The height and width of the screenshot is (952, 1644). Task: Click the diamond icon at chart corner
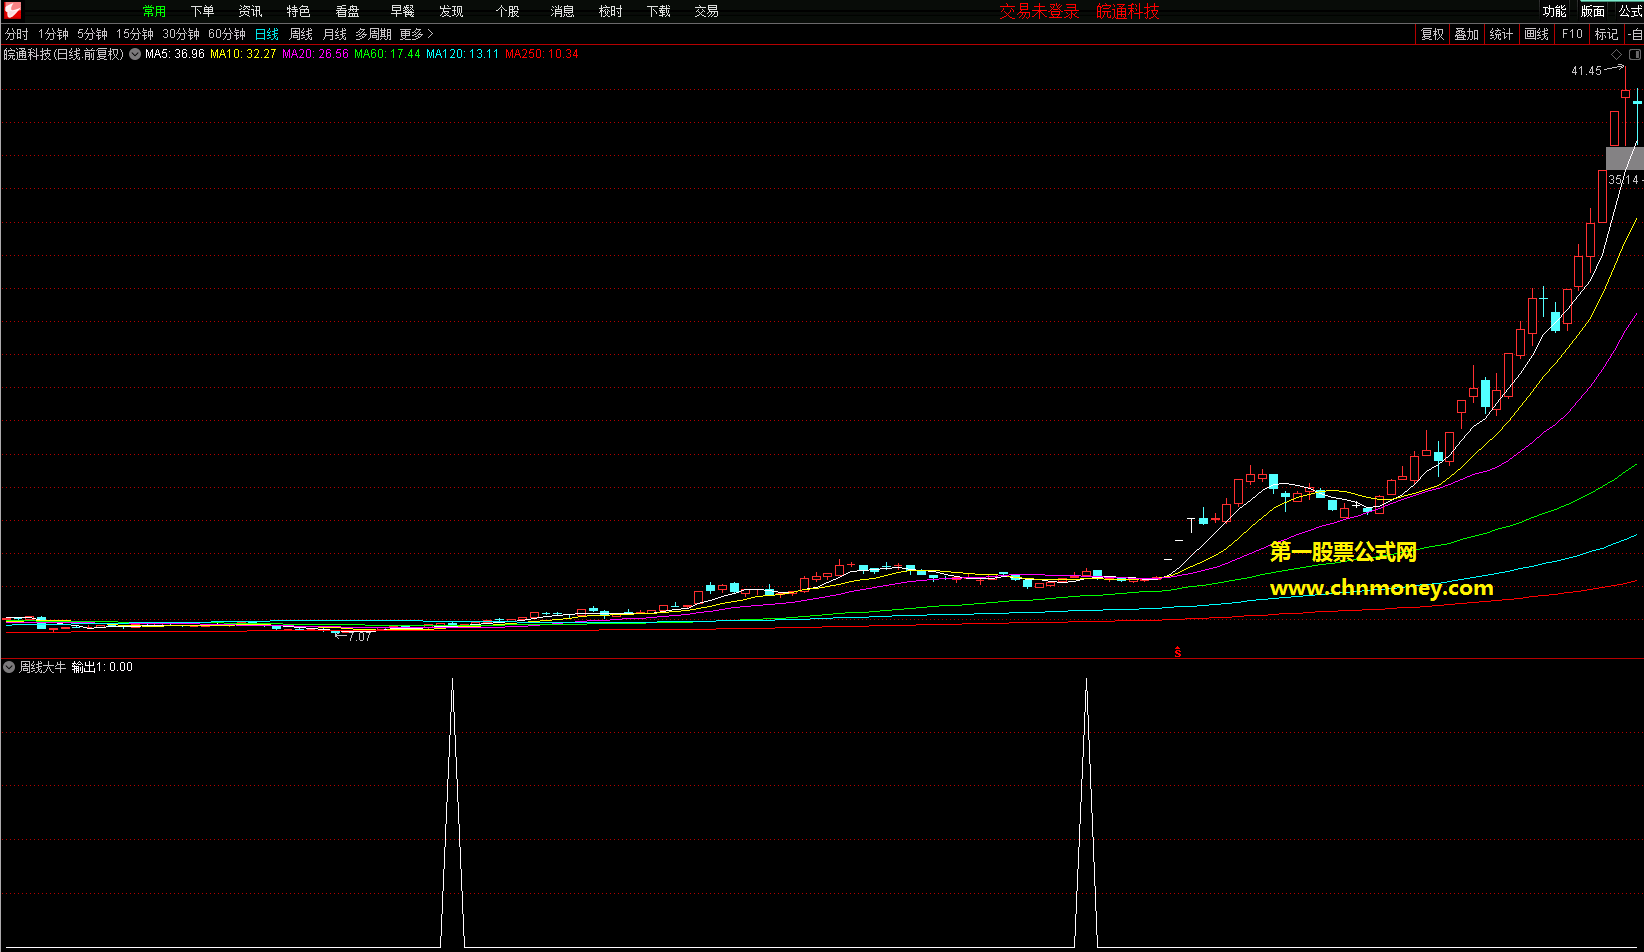coord(1616,54)
